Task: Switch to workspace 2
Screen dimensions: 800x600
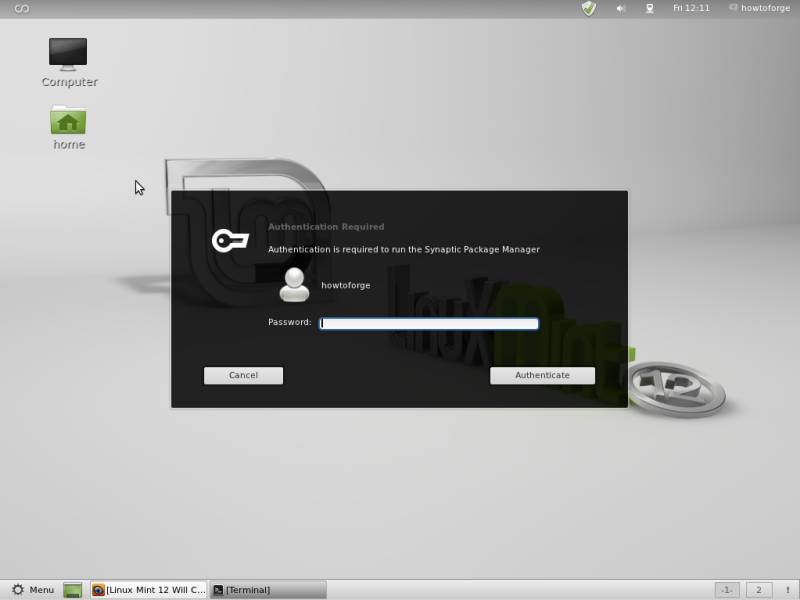Action: click(759, 590)
